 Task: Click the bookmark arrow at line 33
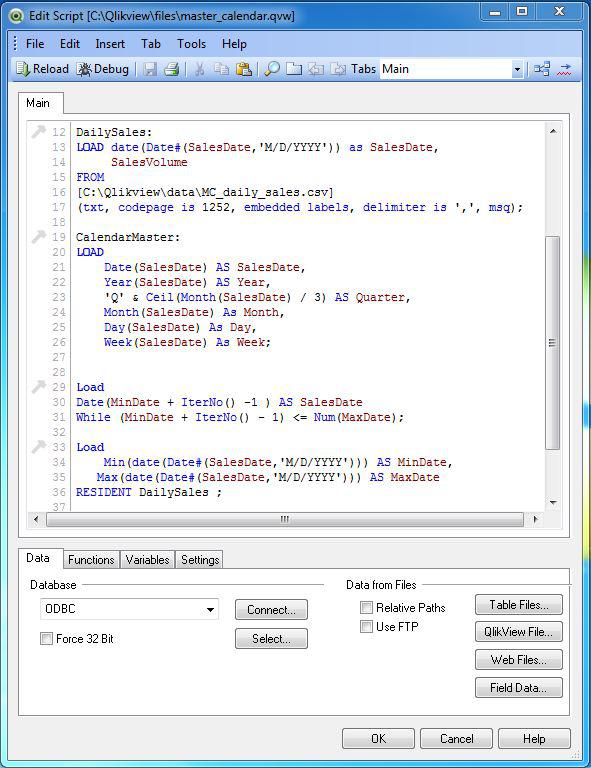pos(38,446)
